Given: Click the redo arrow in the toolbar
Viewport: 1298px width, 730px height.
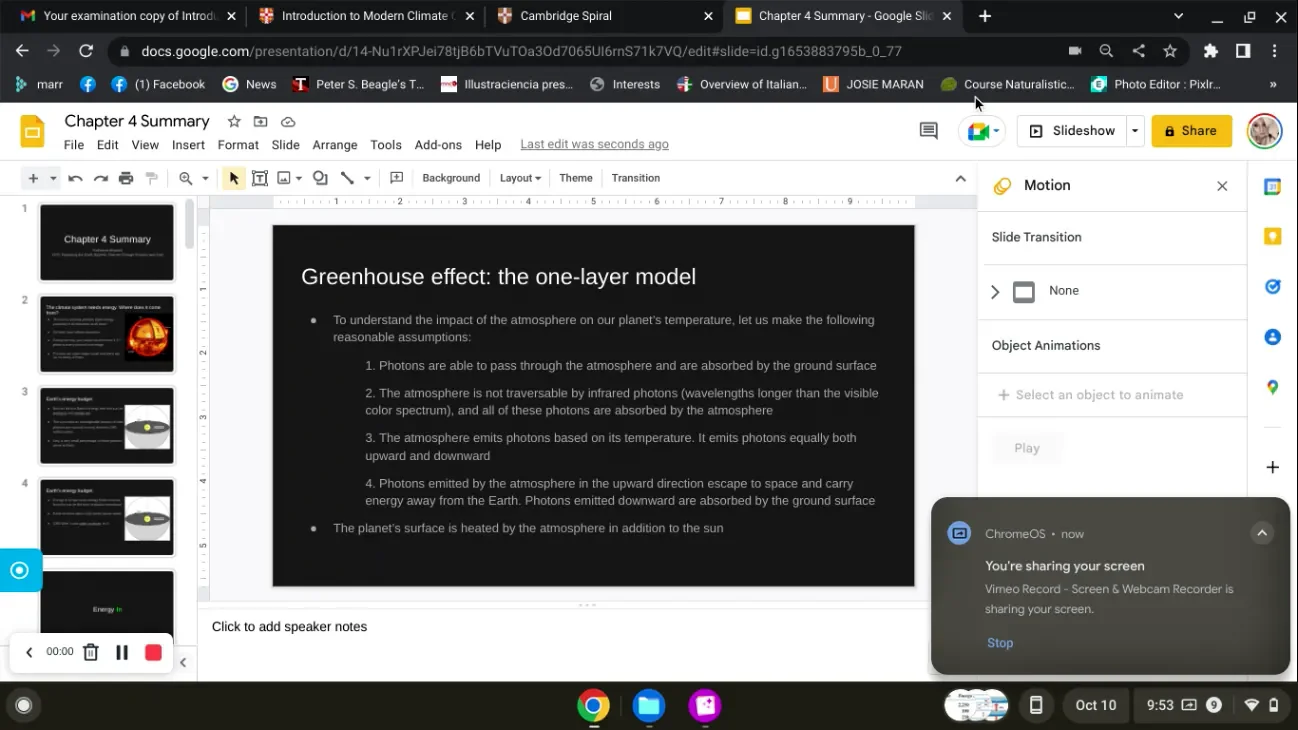Looking at the screenshot, I should click(x=100, y=178).
